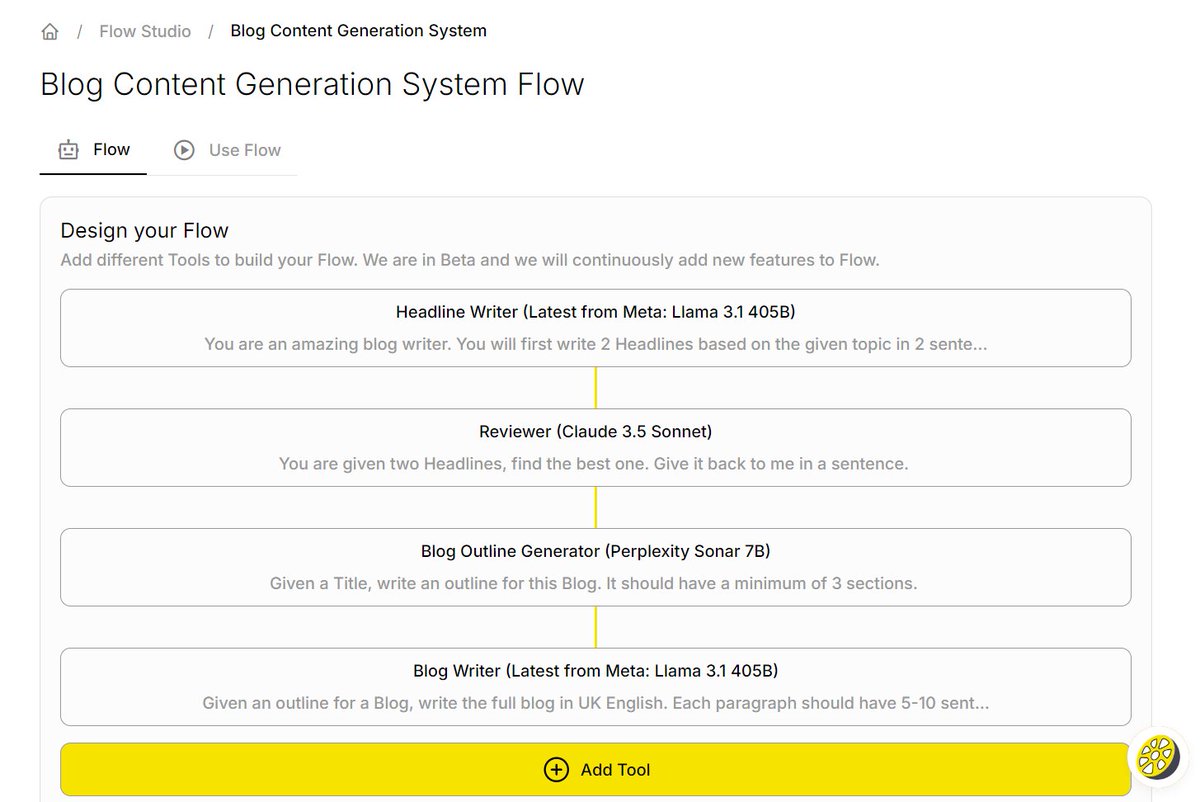
Task: Open Flow Studio breadcrumb link
Action: 145,31
